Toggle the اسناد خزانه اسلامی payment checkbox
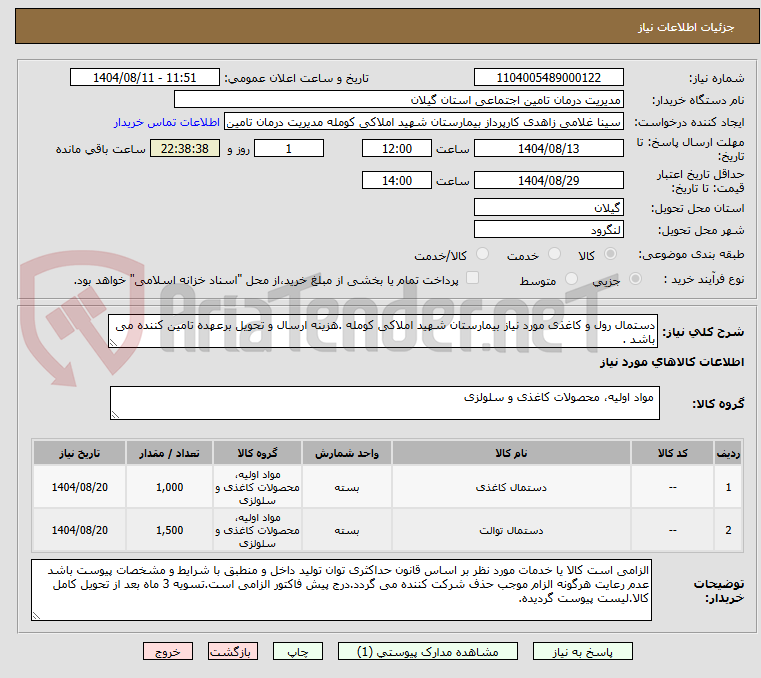 472,278
